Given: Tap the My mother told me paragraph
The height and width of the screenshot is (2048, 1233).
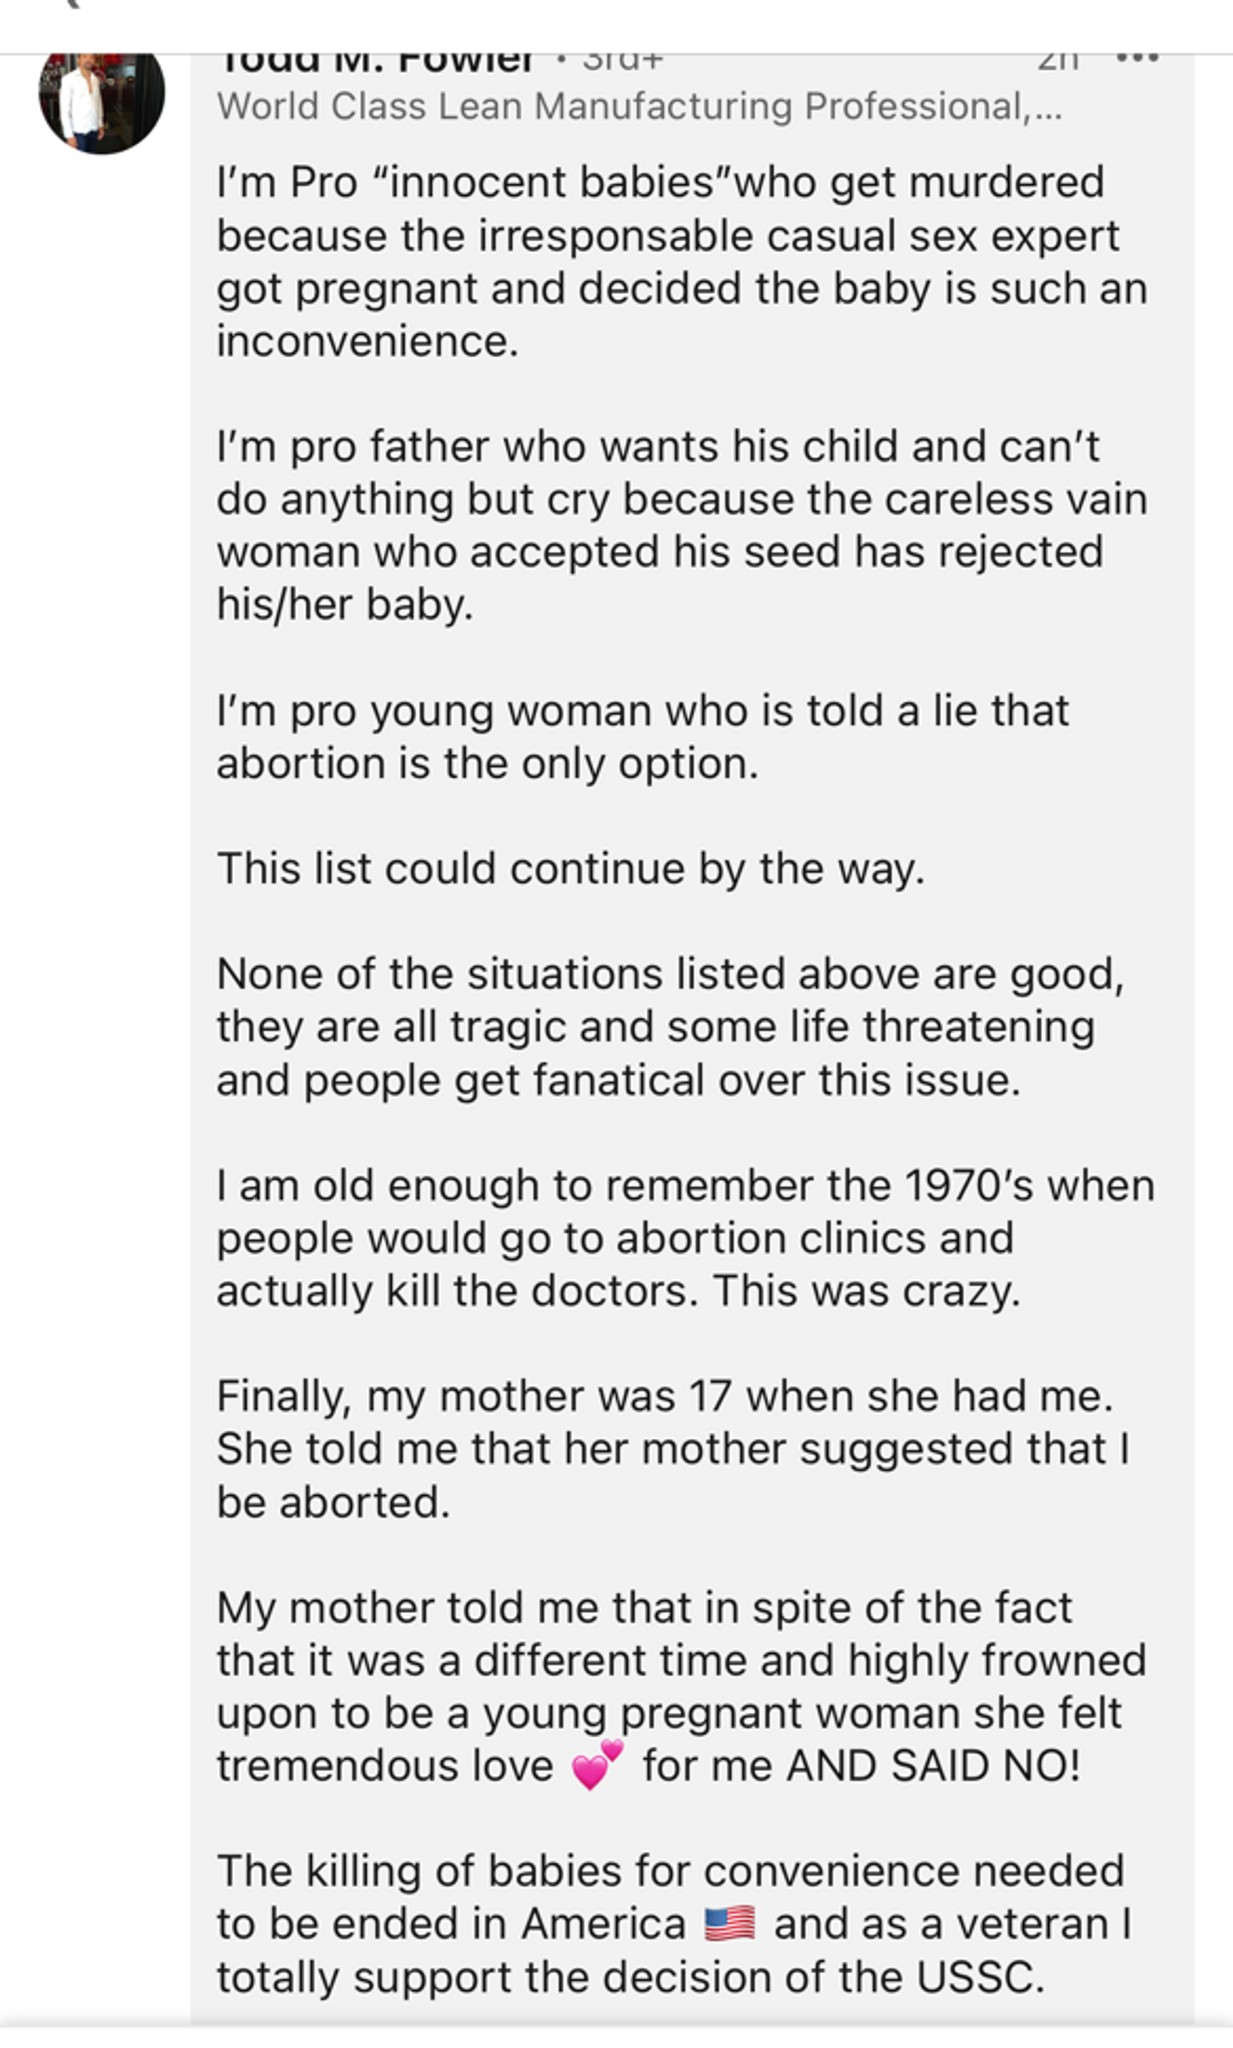Looking at the screenshot, I should coord(681,1687).
